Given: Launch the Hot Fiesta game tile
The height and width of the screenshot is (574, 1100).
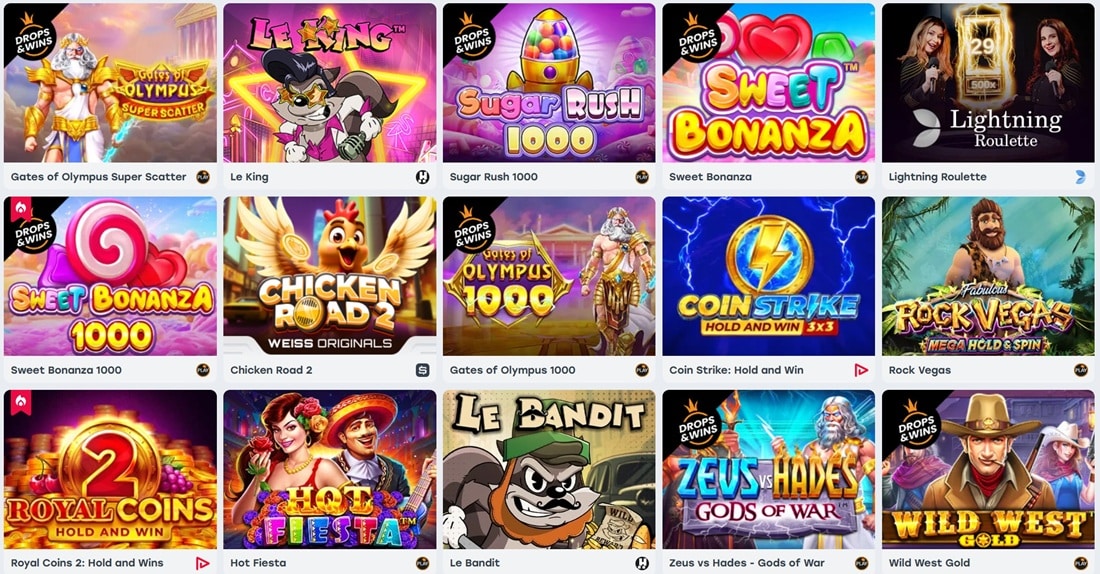Looking at the screenshot, I should pos(330,469).
